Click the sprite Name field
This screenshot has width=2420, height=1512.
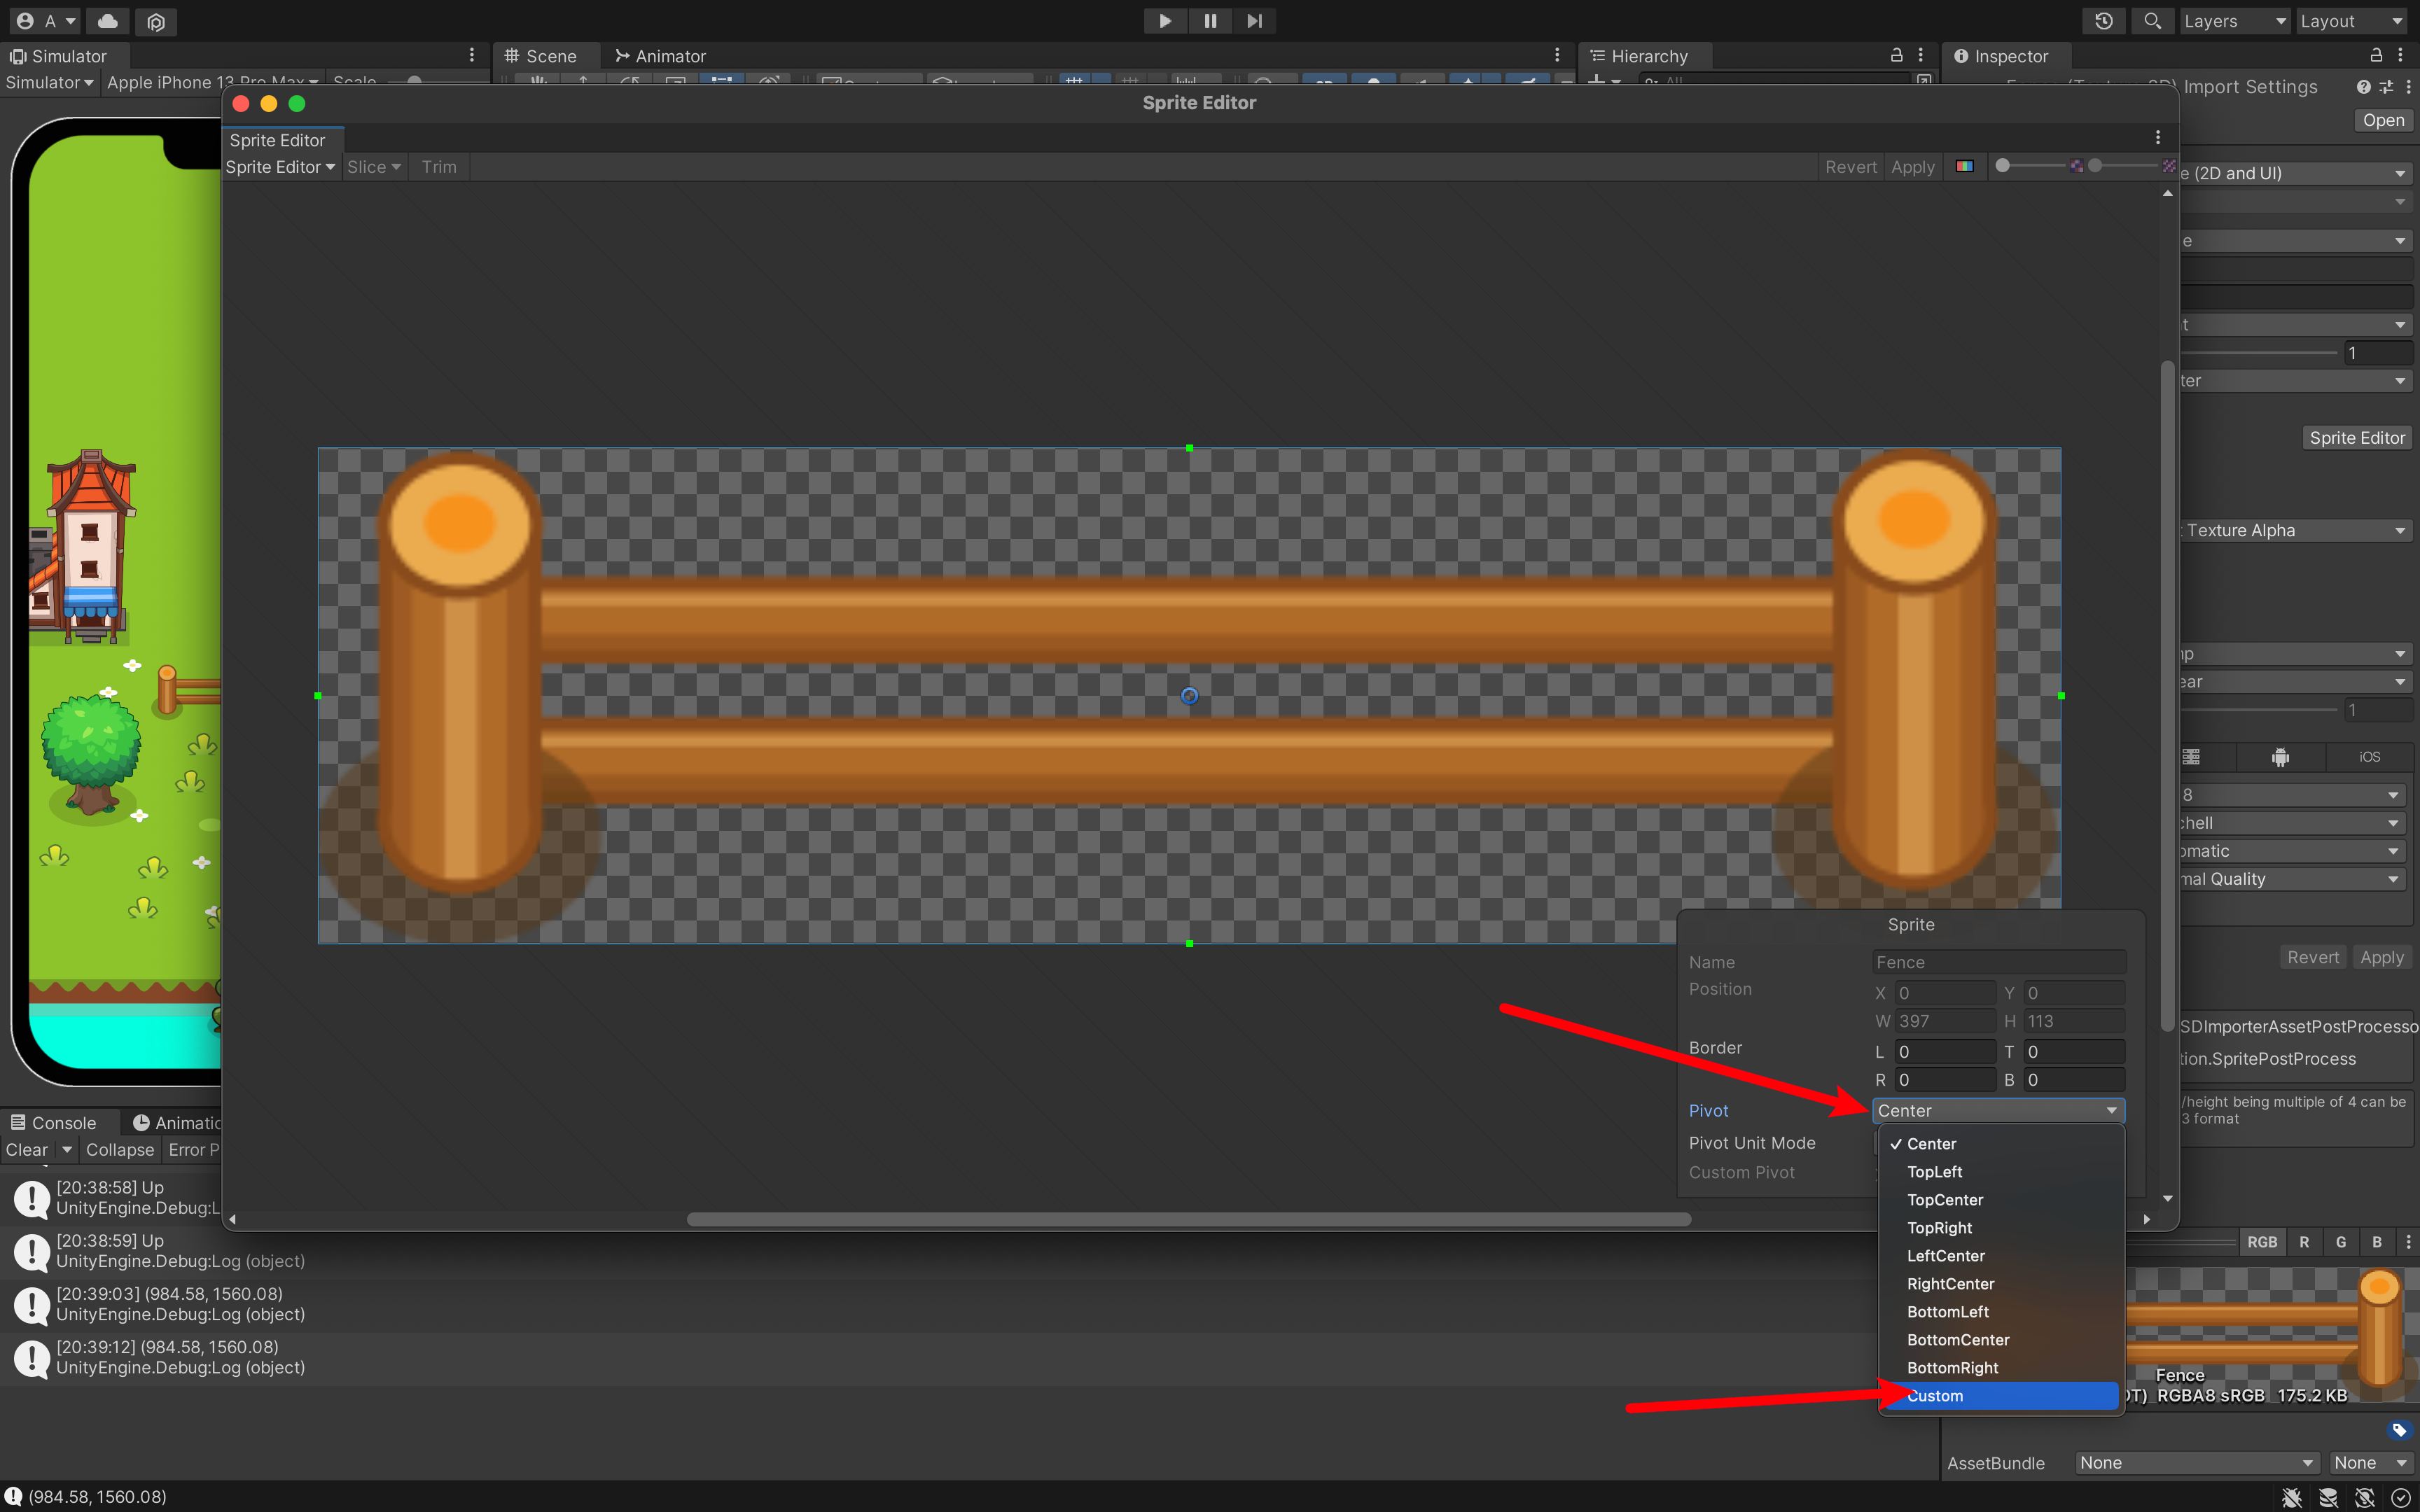click(x=1999, y=962)
